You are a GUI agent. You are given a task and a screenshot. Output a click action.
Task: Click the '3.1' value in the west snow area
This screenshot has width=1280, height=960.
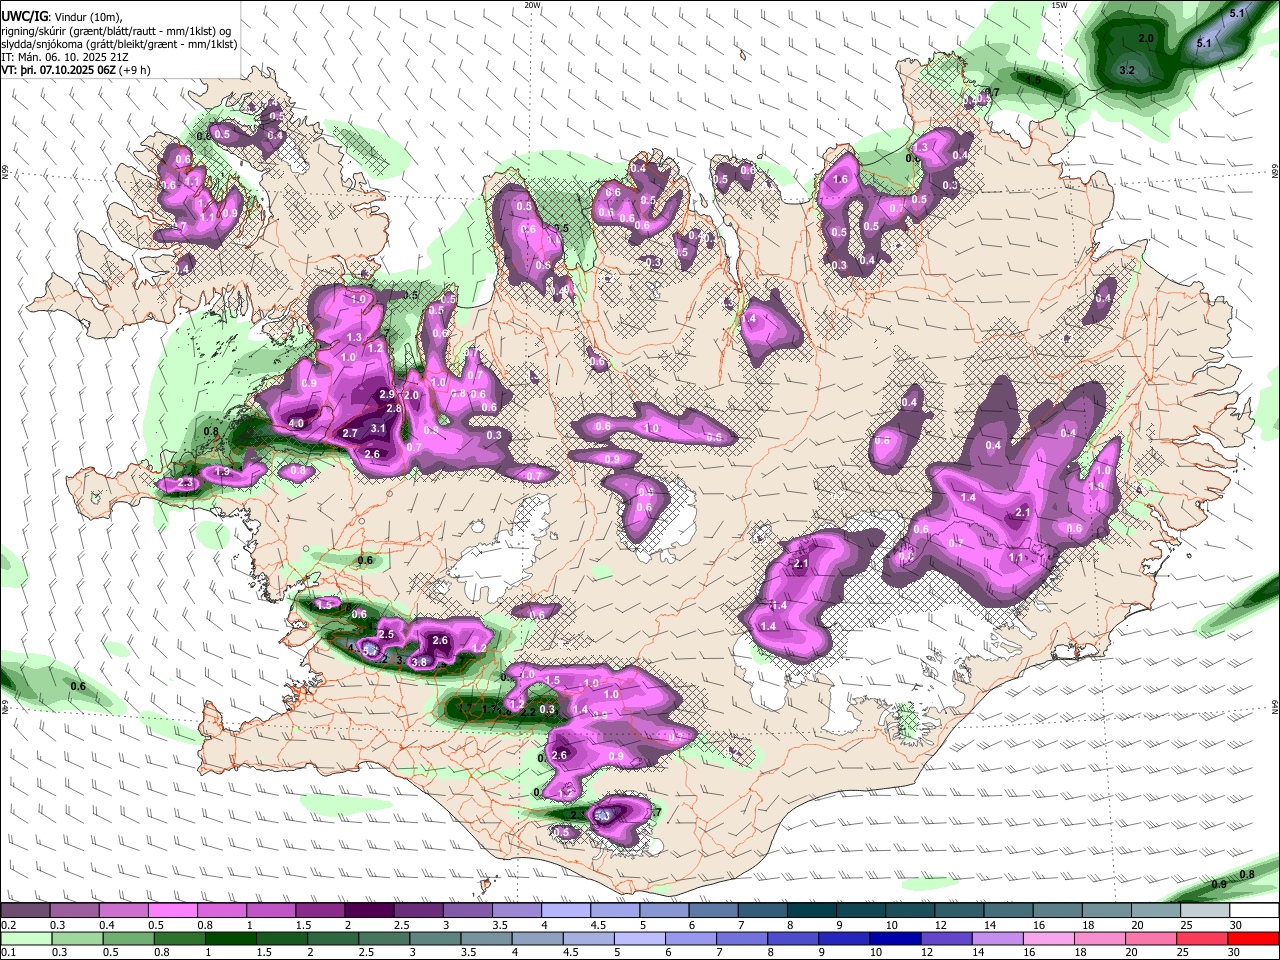coord(378,428)
